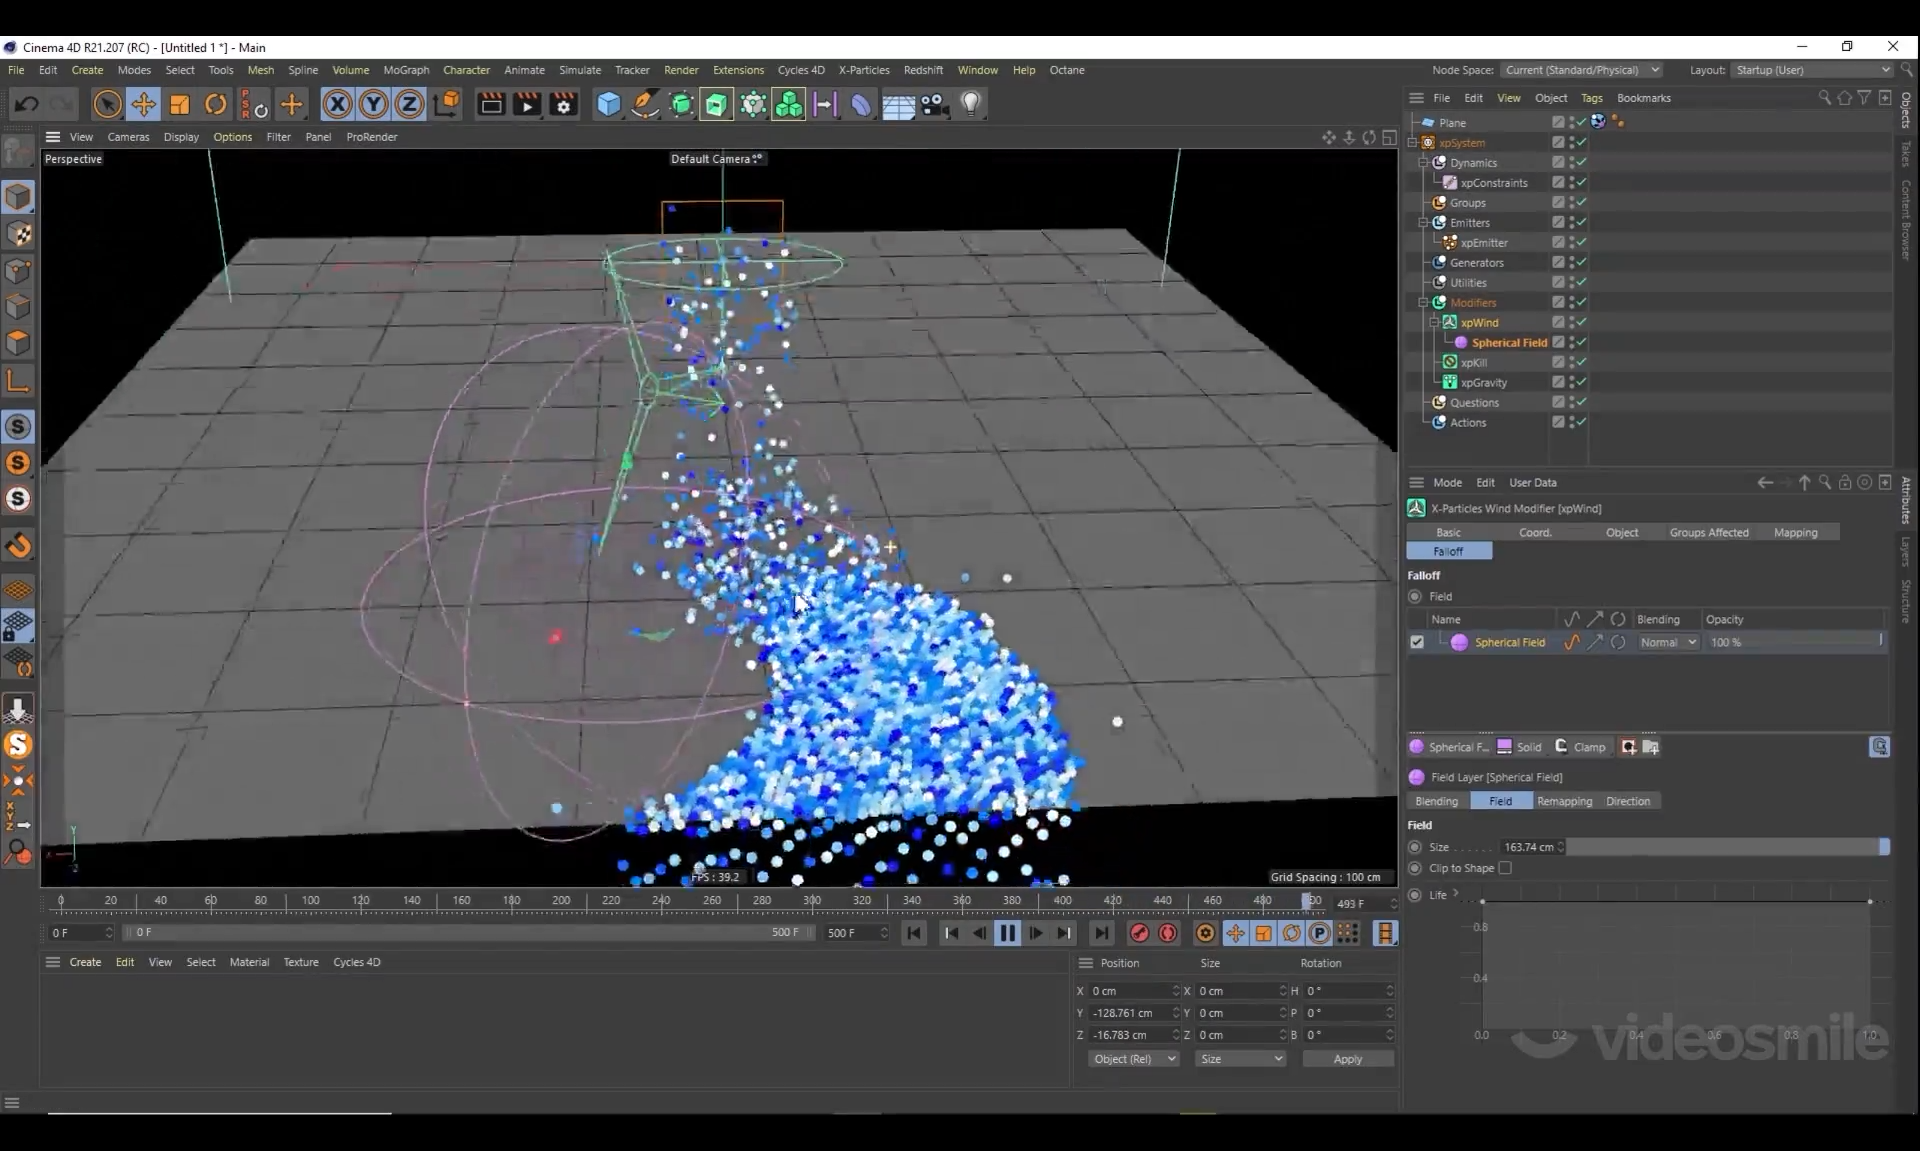This screenshot has width=1920, height=1151.
Task: Enable the Clip to Shape checkbox
Action: (1505, 868)
